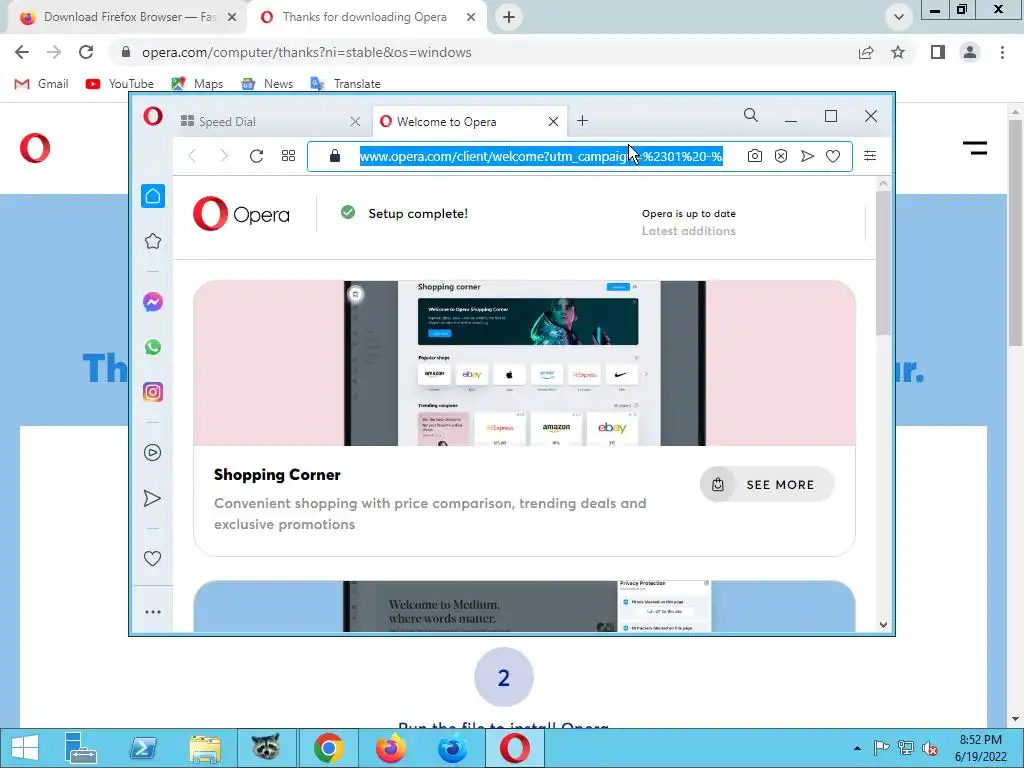Screen dimensions: 1024x768
Task: Open WhatsApp in Opera sidebar
Action: click(x=153, y=347)
